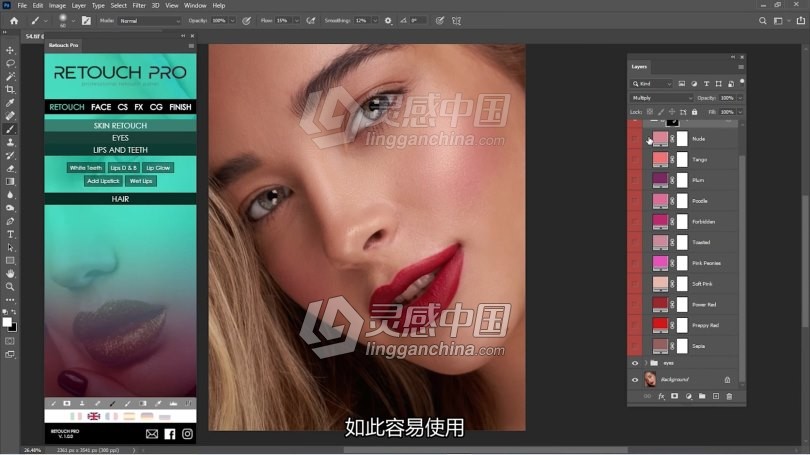Expand the eyes group
Image resolution: width=810 pixels, height=455 pixels.
[x=646, y=363]
